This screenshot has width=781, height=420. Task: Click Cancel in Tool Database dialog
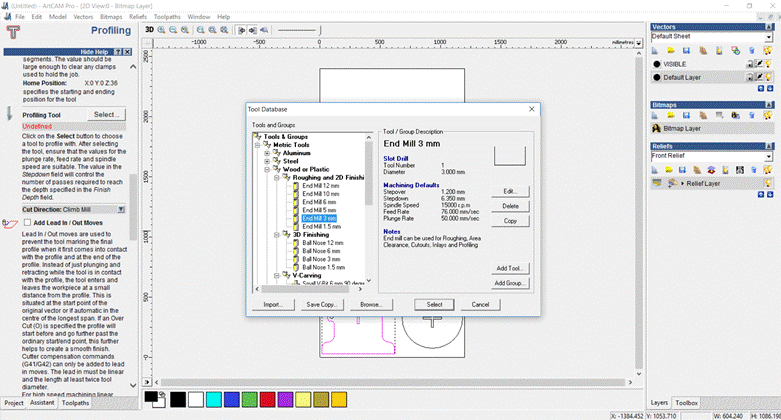point(480,304)
